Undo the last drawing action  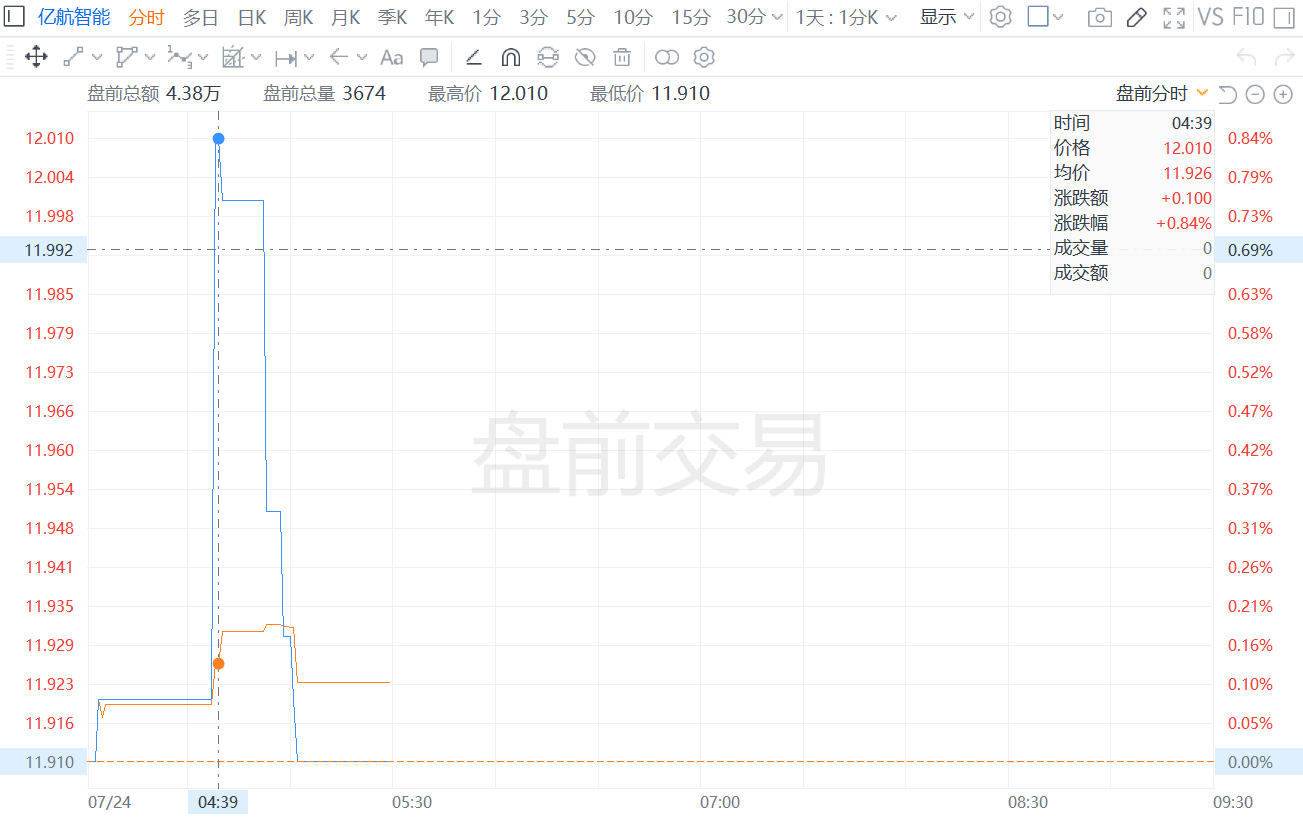1246,57
